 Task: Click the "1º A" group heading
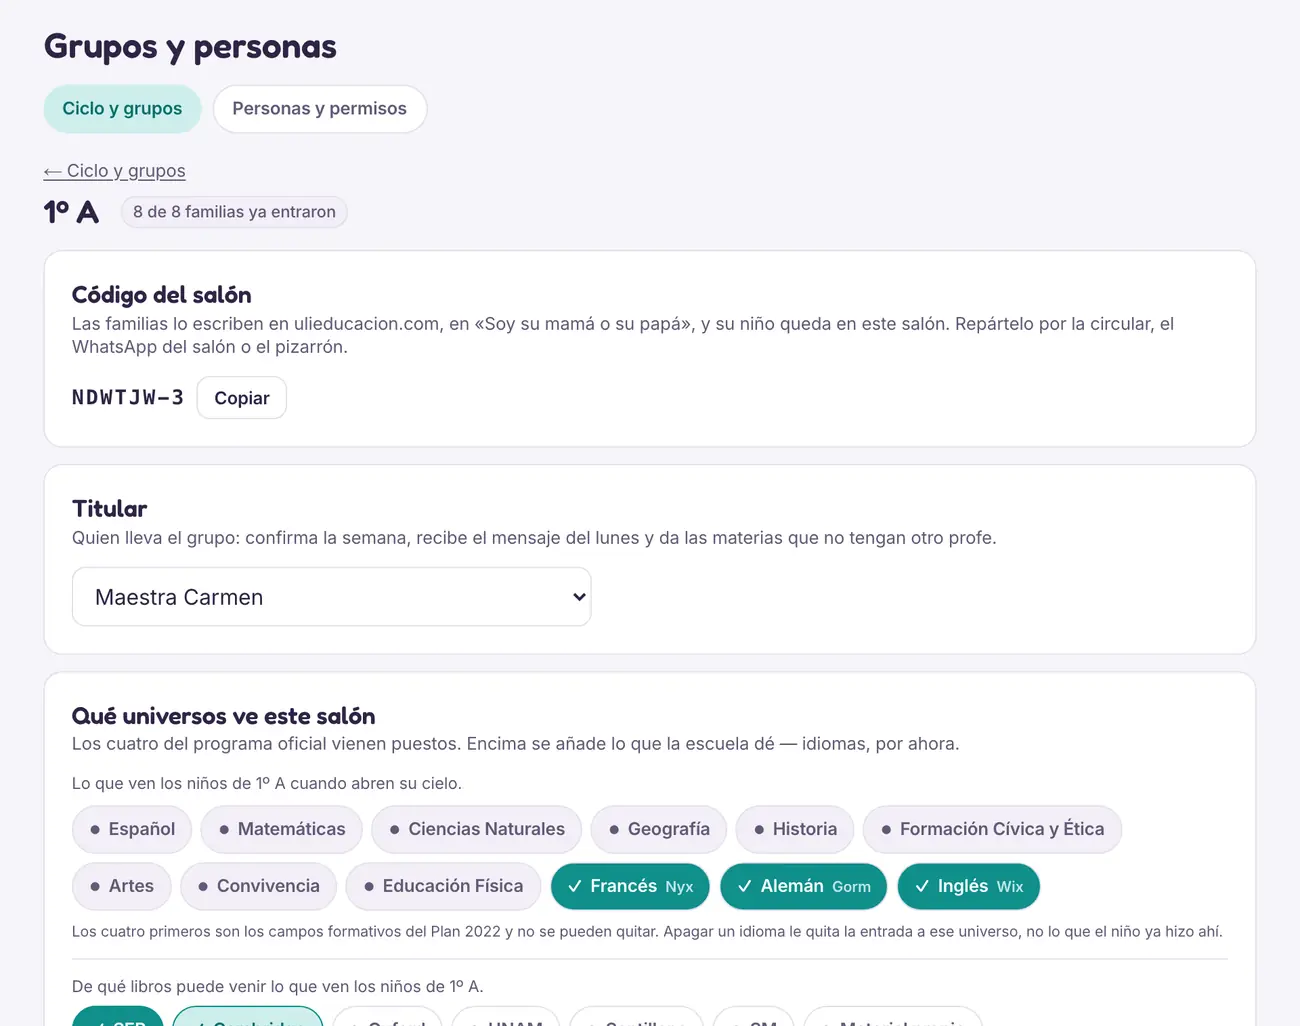click(71, 212)
